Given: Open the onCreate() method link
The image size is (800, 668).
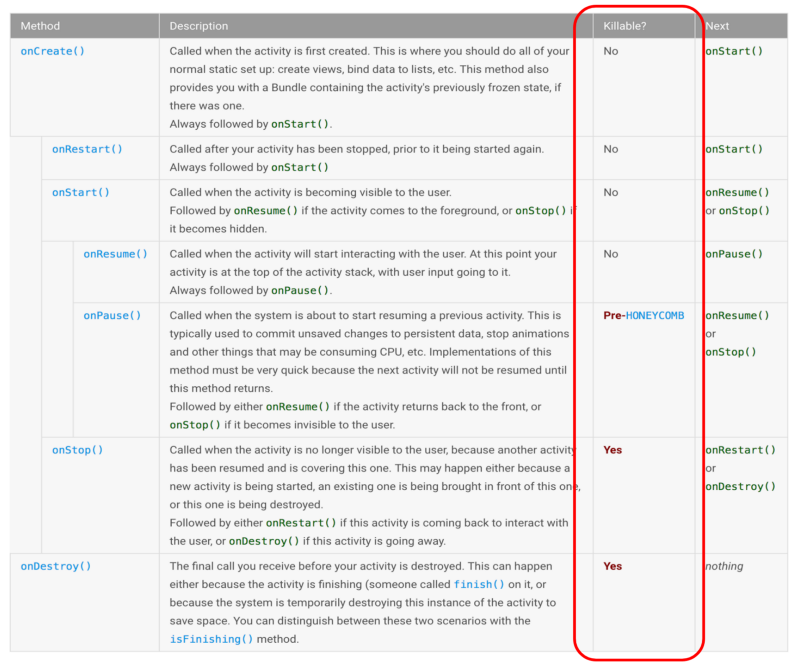Looking at the screenshot, I should 53,51.
